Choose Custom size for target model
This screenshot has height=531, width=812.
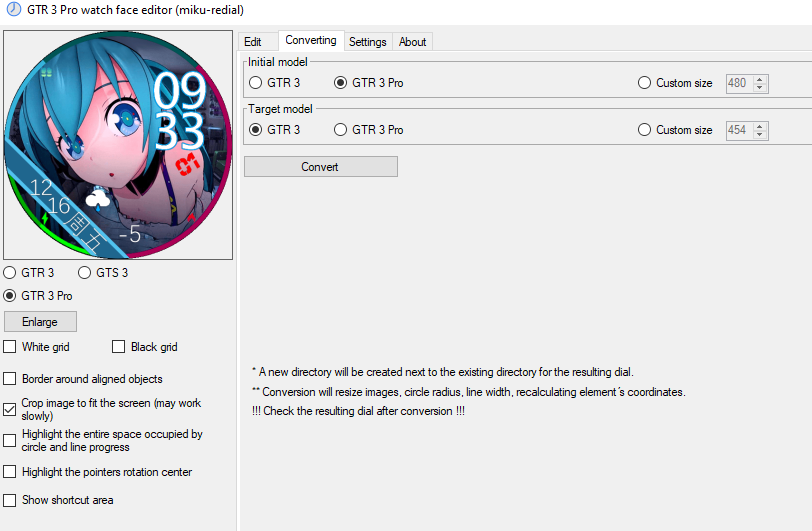(675, 130)
